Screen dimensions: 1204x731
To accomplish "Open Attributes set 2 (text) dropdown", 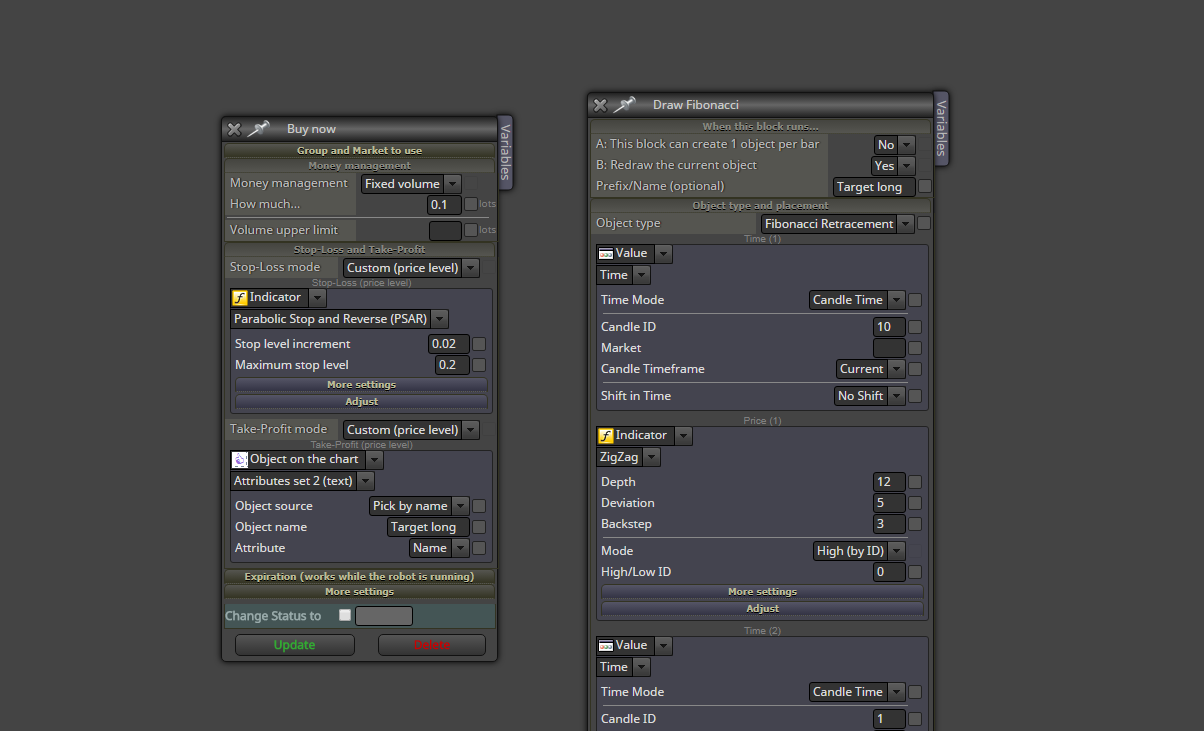I will pos(303,481).
